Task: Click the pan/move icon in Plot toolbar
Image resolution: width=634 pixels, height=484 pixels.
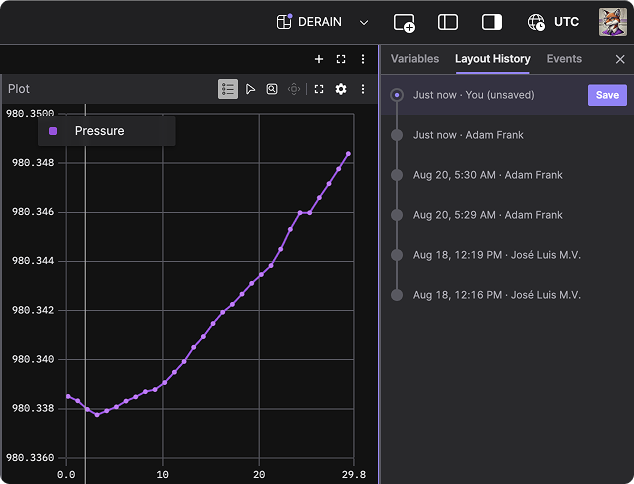Action: [x=294, y=89]
